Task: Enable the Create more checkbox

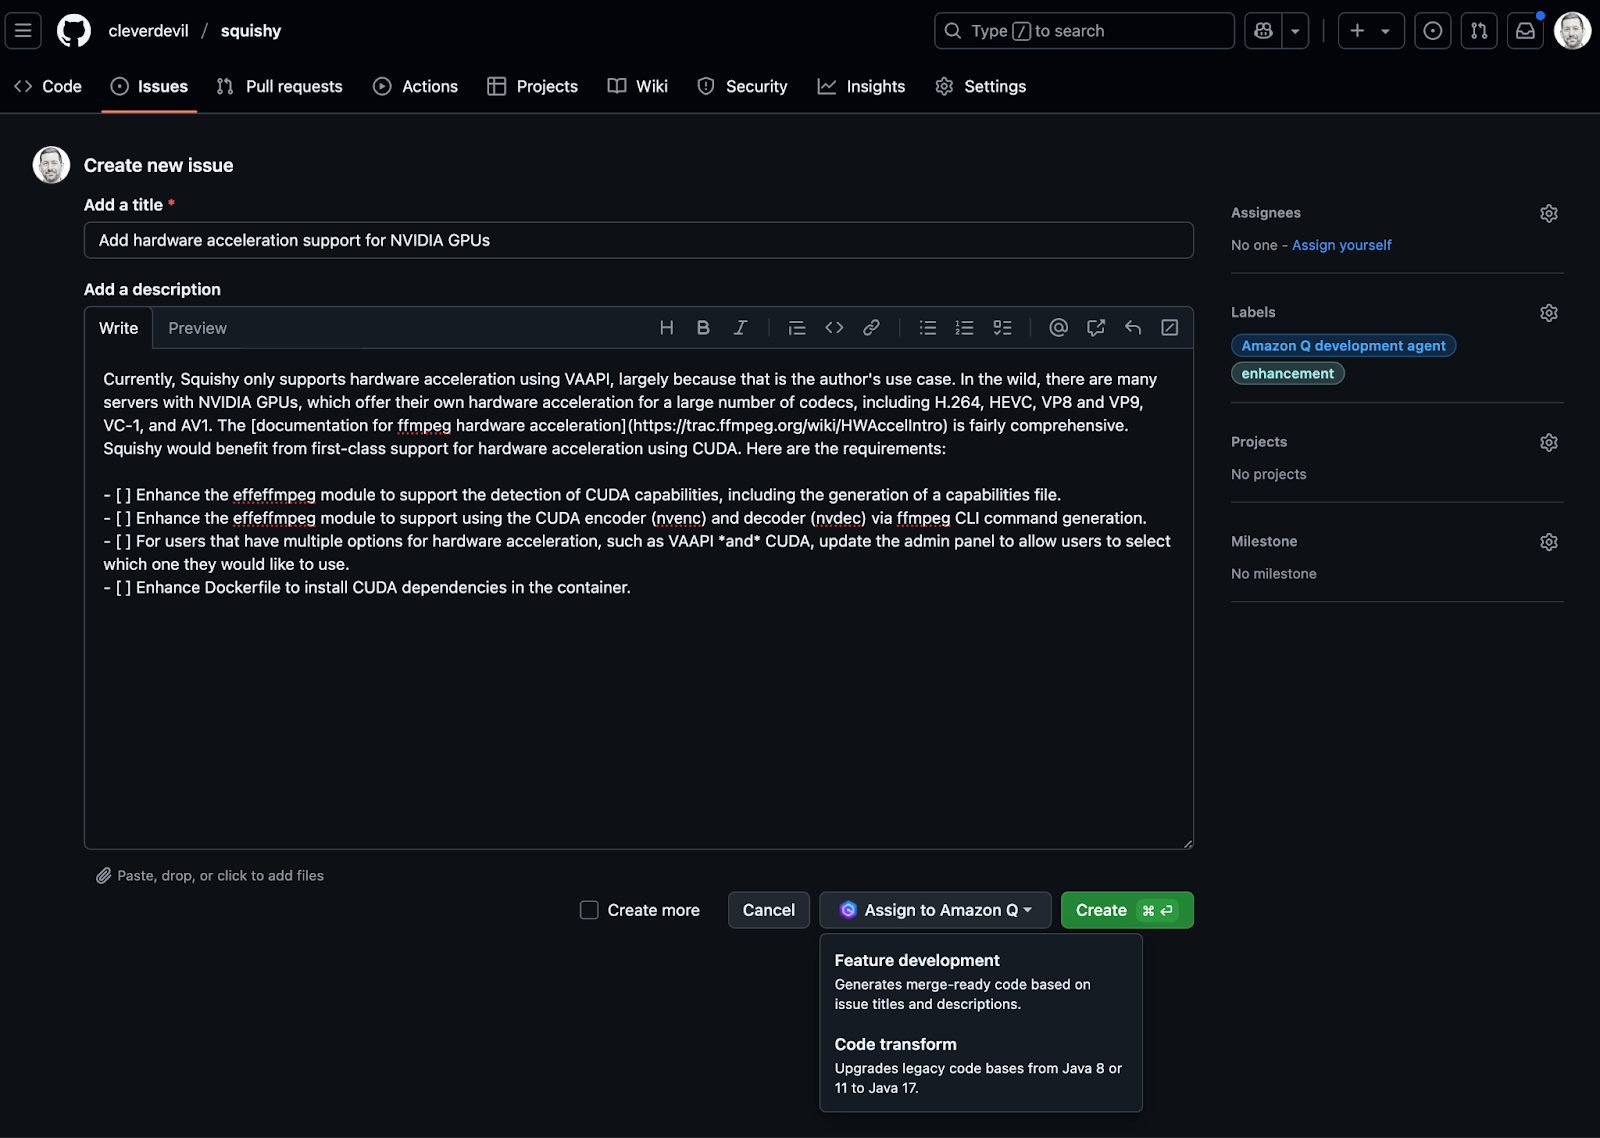Action: point(588,910)
